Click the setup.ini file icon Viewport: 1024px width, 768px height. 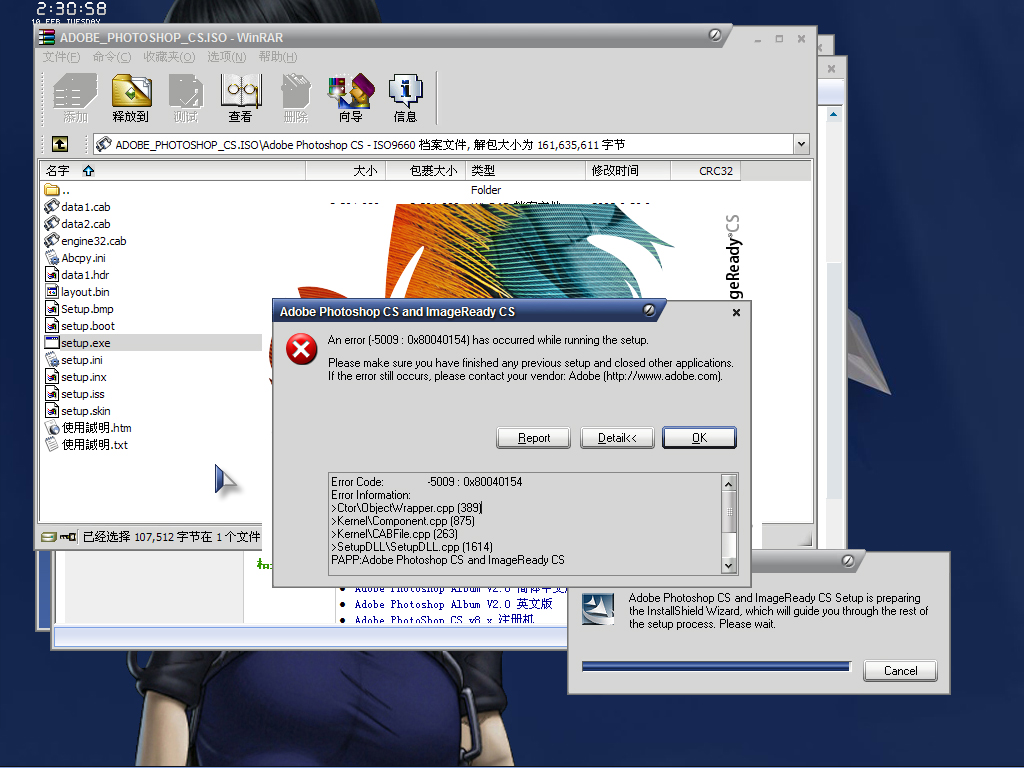pos(52,359)
